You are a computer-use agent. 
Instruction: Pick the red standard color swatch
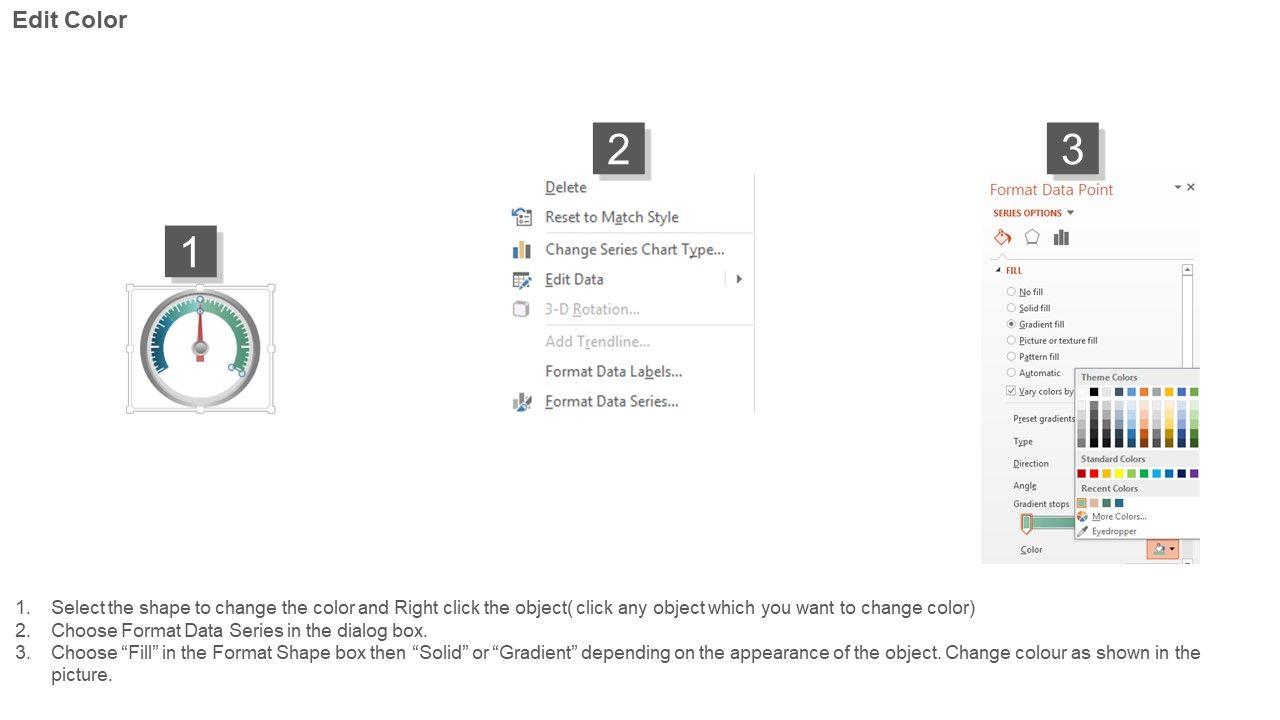pyautogui.click(x=1094, y=474)
